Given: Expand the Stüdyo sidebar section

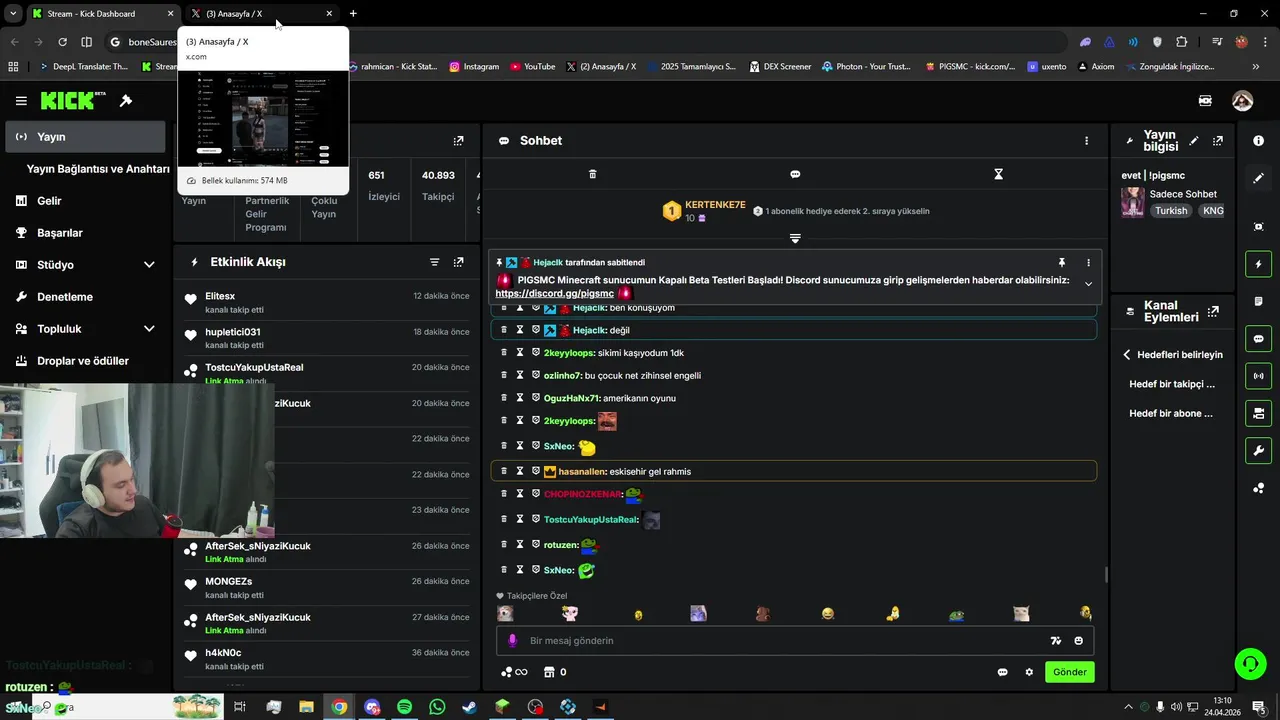Looking at the screenshot, I should (x=149, y=265).
